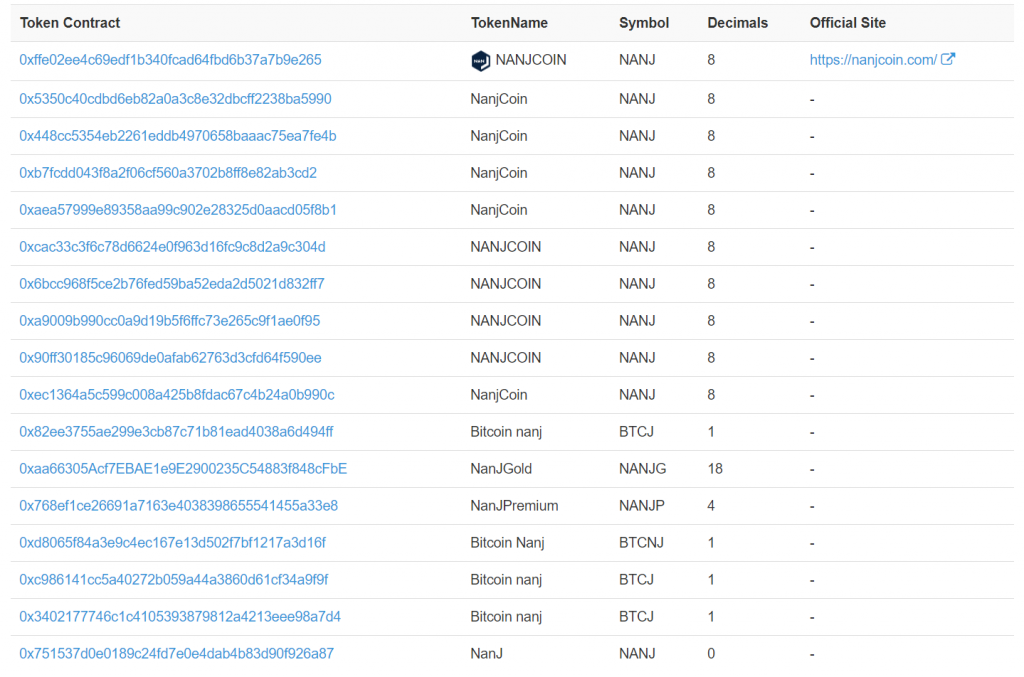Select the NanJPremium token name

514,506
